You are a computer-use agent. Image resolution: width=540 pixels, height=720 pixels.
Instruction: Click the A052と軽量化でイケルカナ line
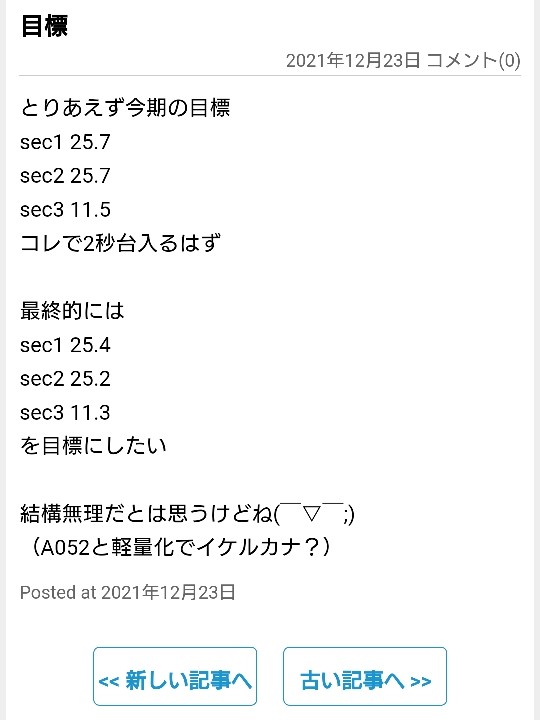point(178,547)
